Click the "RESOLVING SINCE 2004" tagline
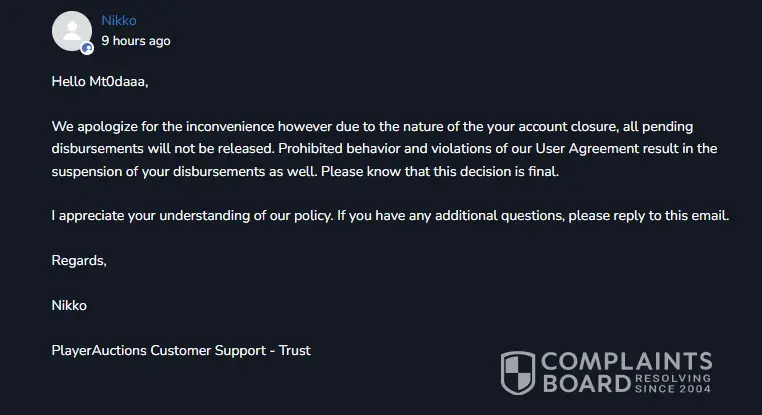 tap(672, 384)
